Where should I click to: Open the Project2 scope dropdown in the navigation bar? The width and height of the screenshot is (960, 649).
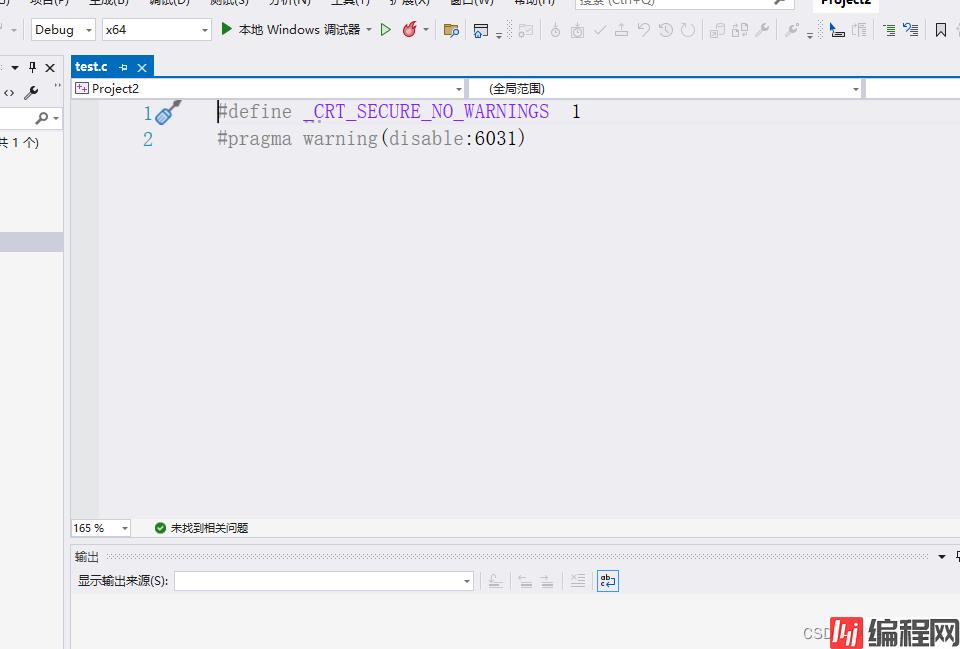(268, 89)
